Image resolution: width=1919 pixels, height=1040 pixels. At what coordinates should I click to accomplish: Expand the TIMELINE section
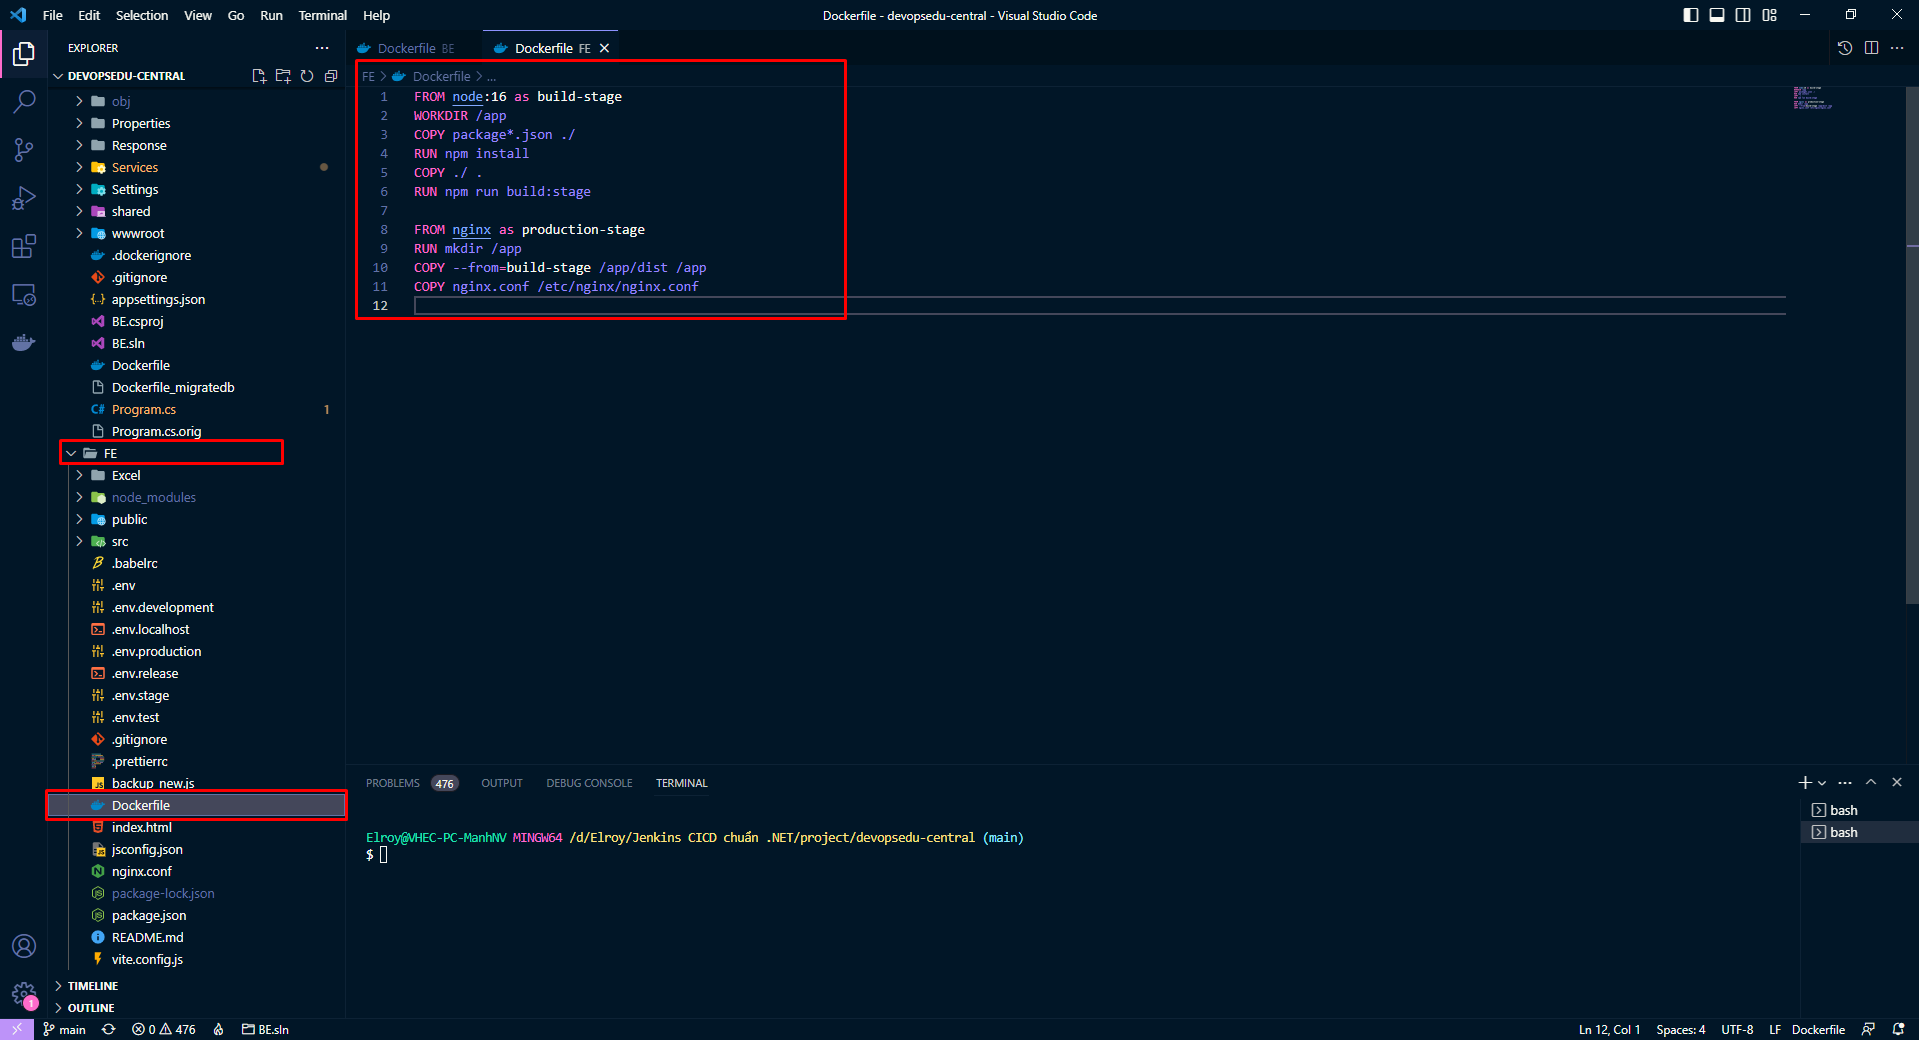click(x=92, y=986)
